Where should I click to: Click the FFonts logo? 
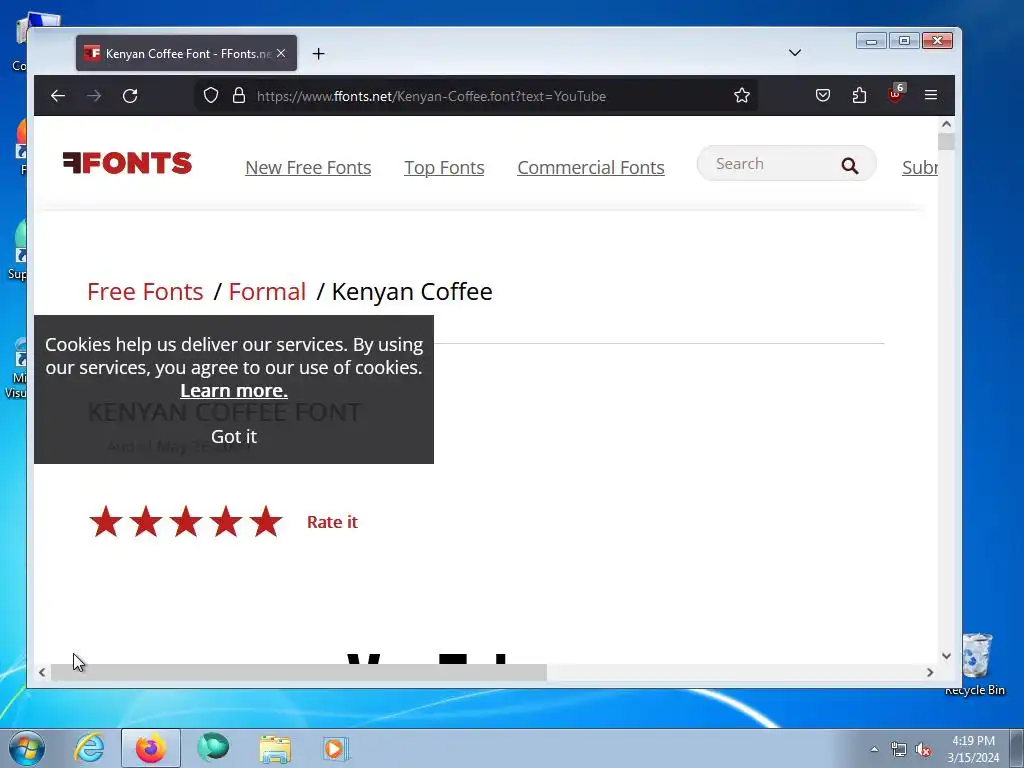coord(127,163)
